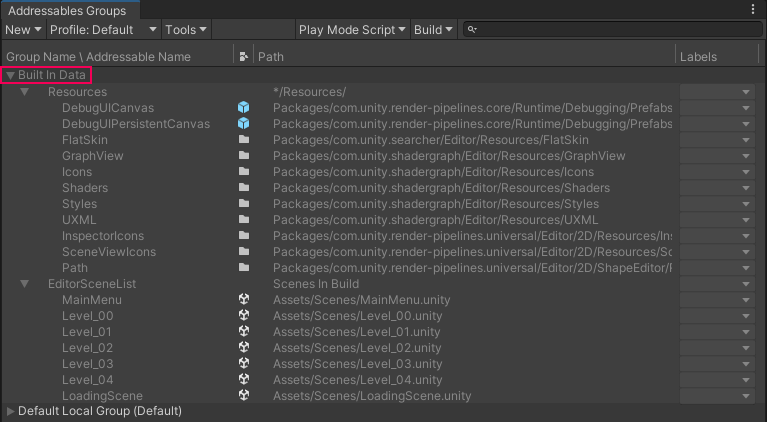Image resolution: width=767 pixels, height=422 pixels.
Task: Click the Unity scene icon for Level_02
Action: coord(243,348)
